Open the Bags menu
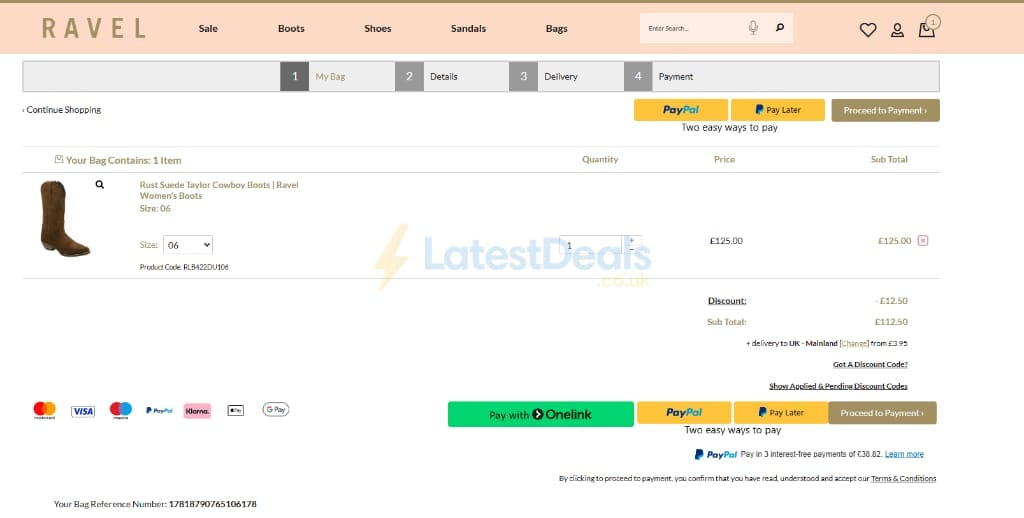Screen dimensions: 1024x518 click(x=556, y=28)
